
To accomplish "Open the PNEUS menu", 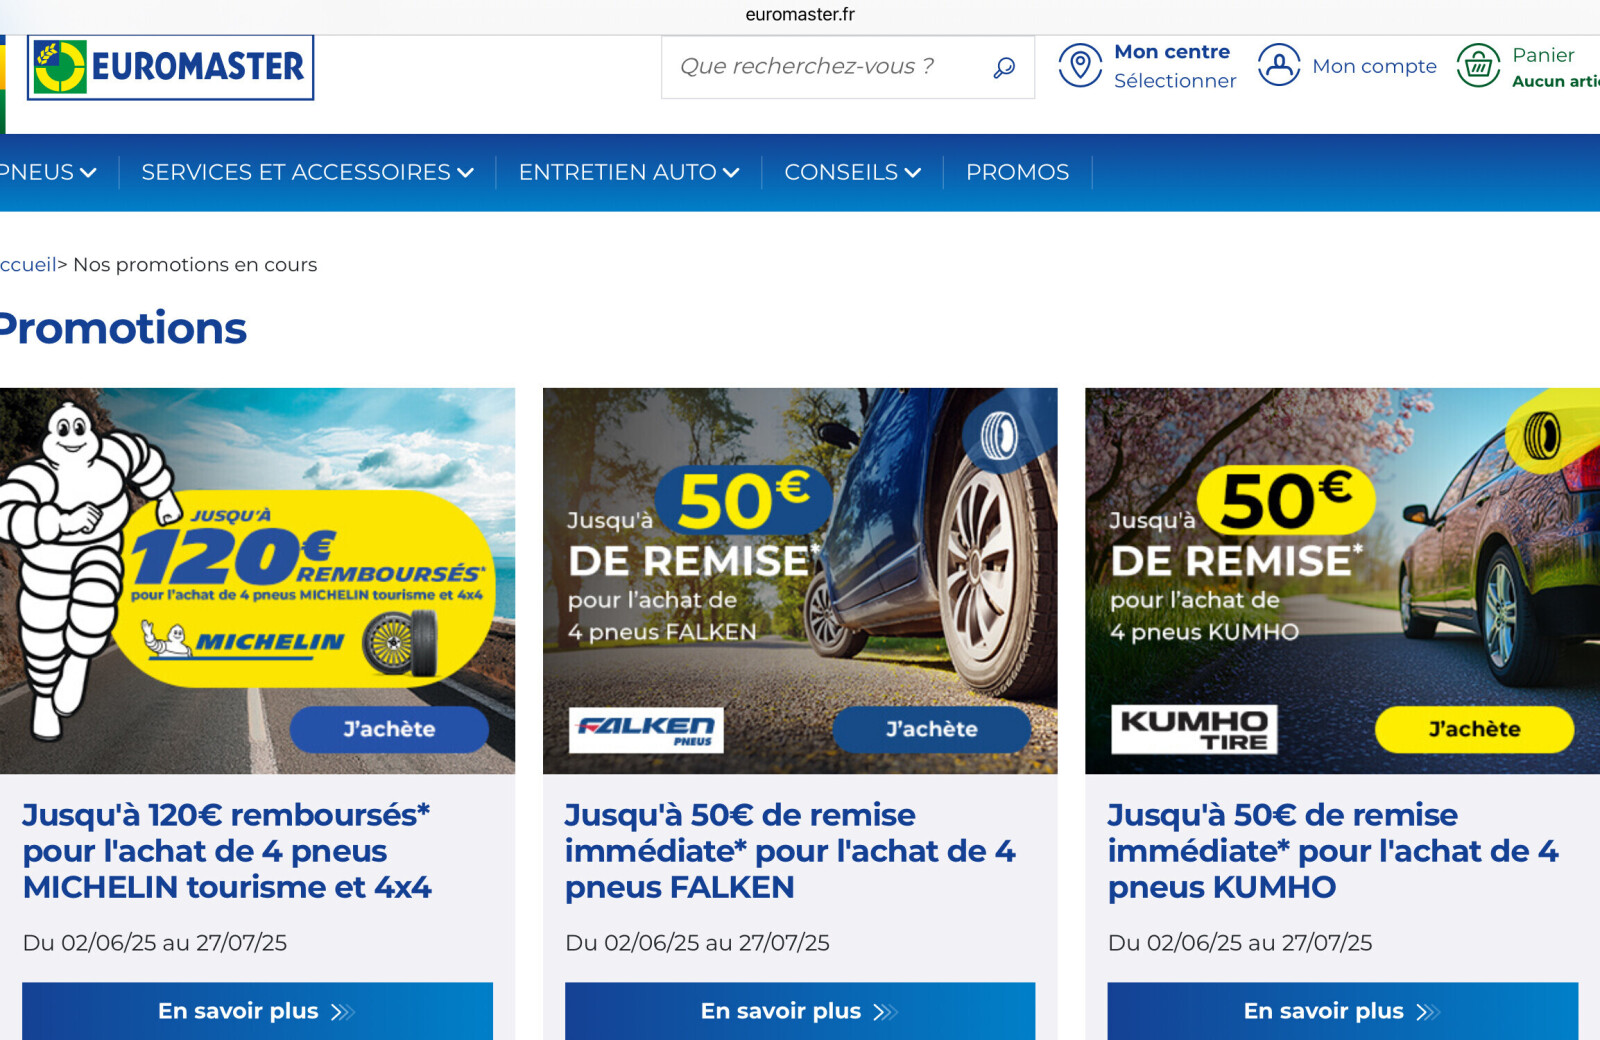I will pyautogui.click(x=47, y=172).
